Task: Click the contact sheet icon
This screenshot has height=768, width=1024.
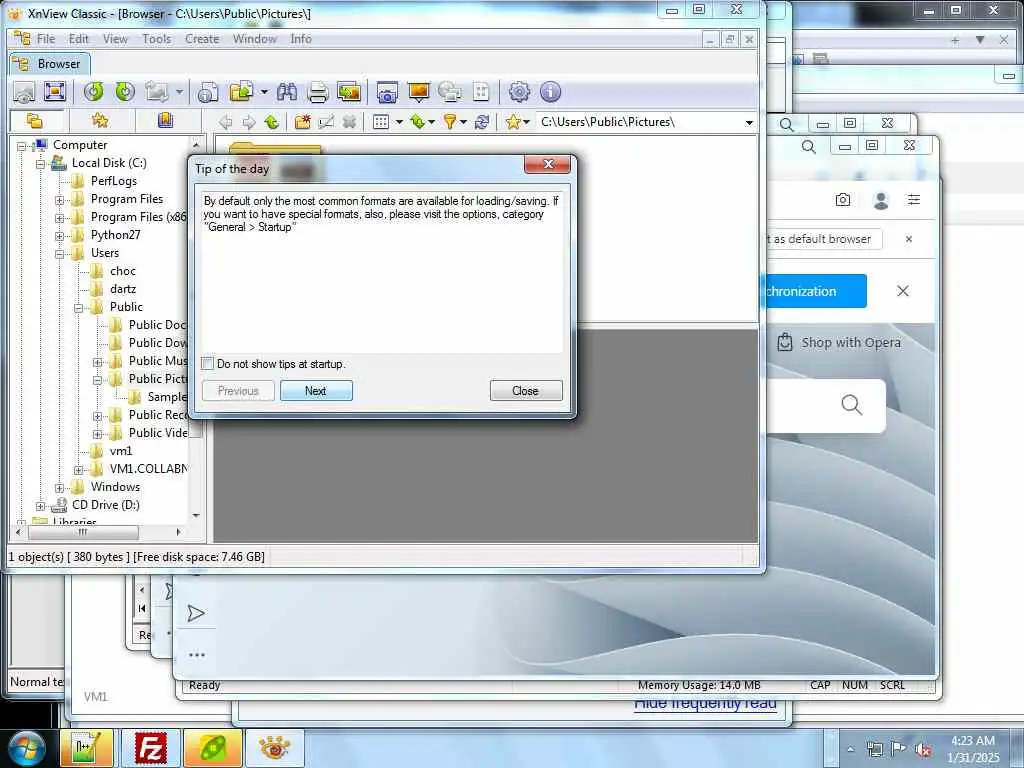Action: (481, 92)
